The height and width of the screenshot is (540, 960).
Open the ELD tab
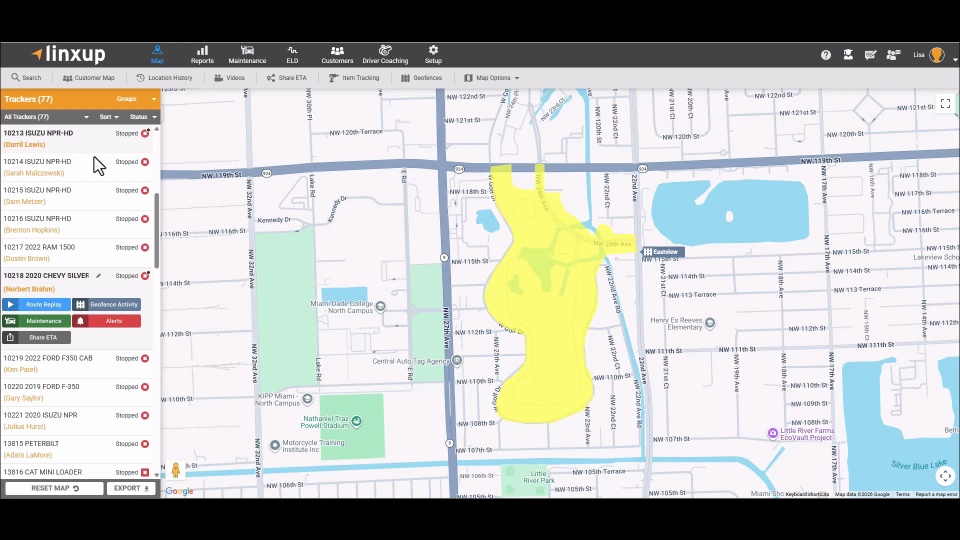click(x=292, y=54)
